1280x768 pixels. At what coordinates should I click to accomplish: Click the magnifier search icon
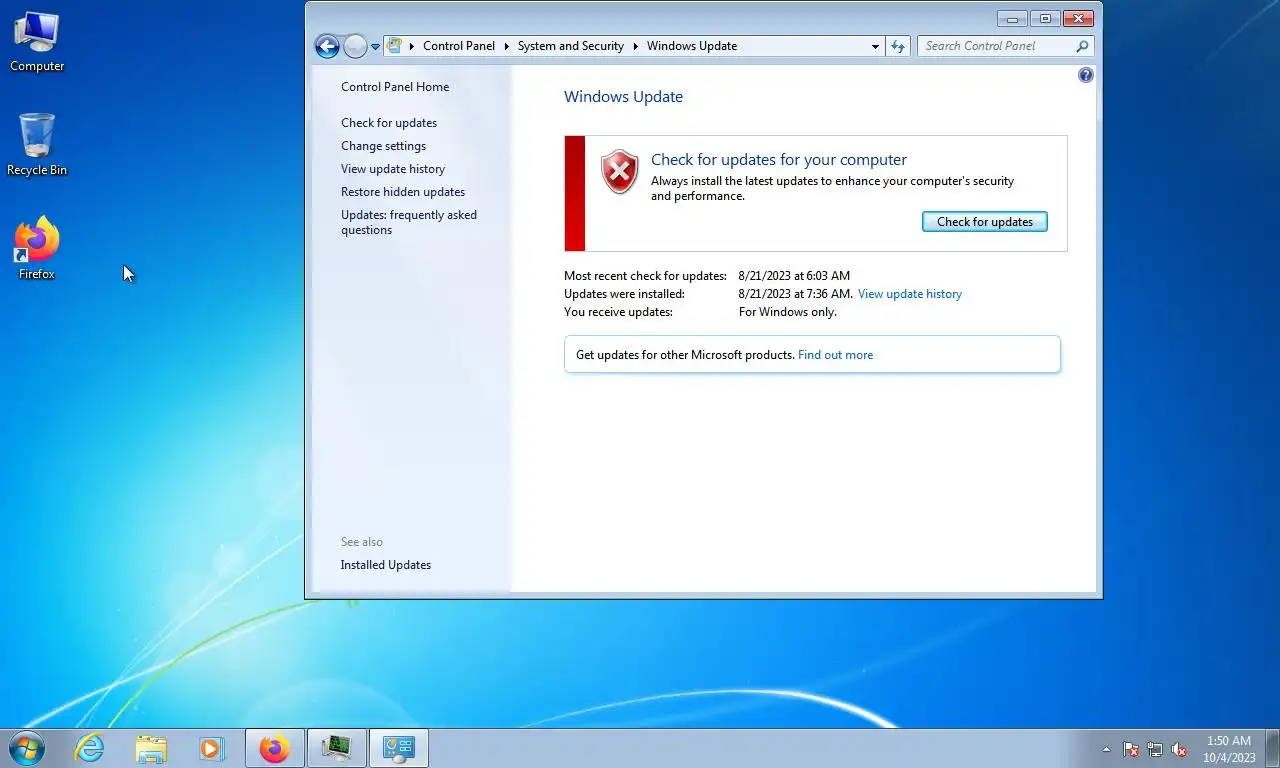1083,46
